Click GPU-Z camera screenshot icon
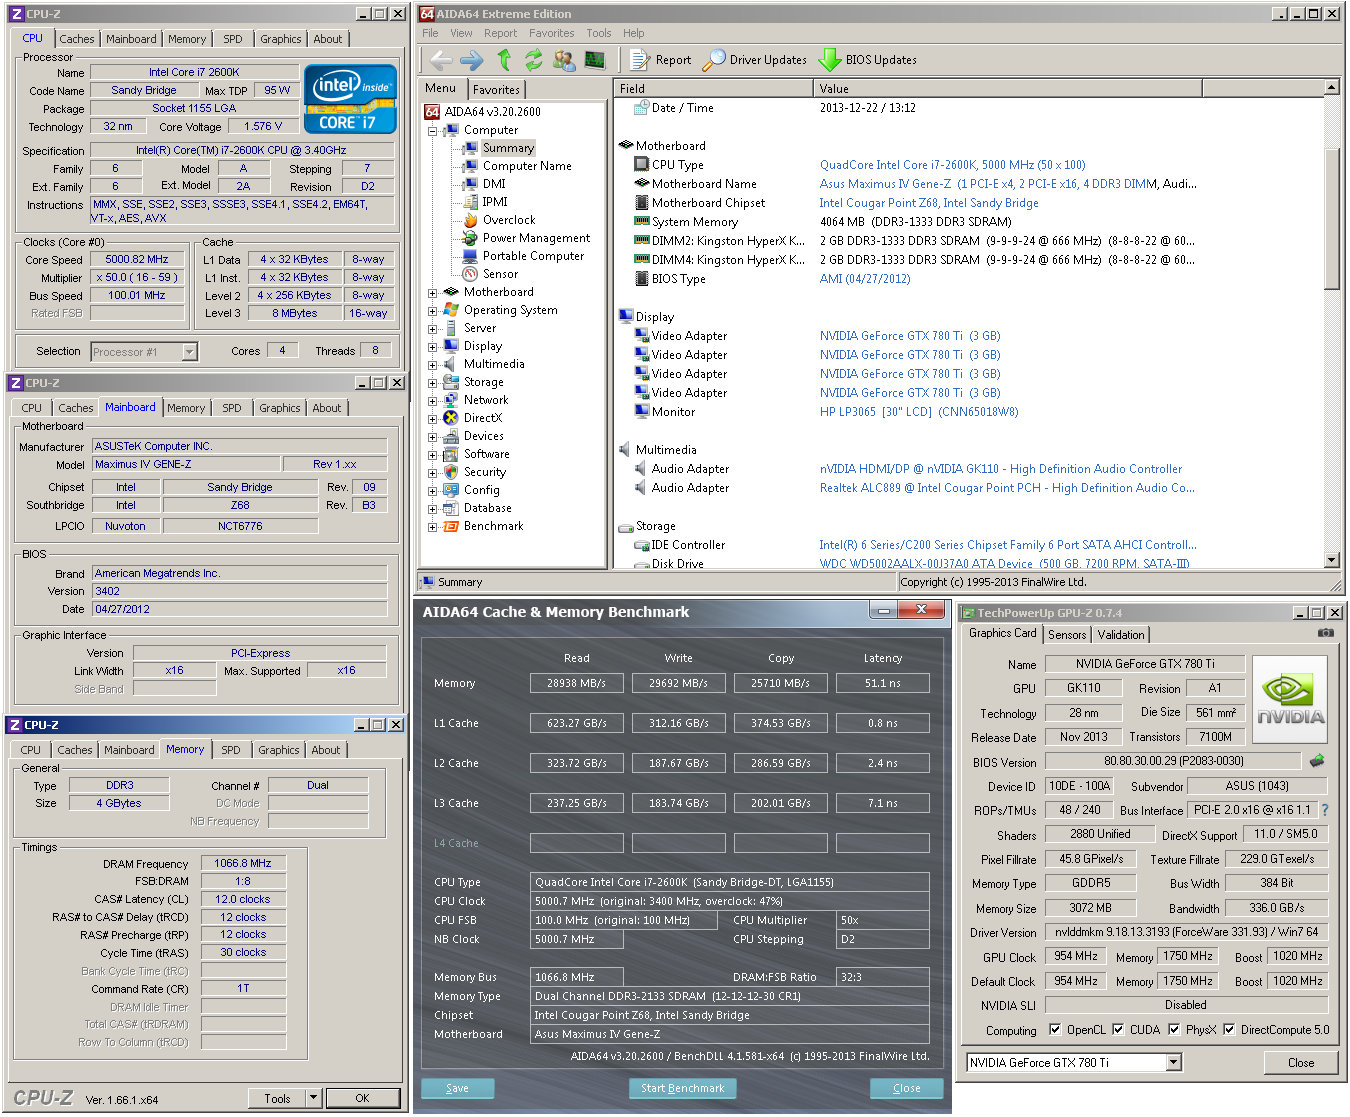This screenshot has height=1117, width=1350. tap(1325, 633)
